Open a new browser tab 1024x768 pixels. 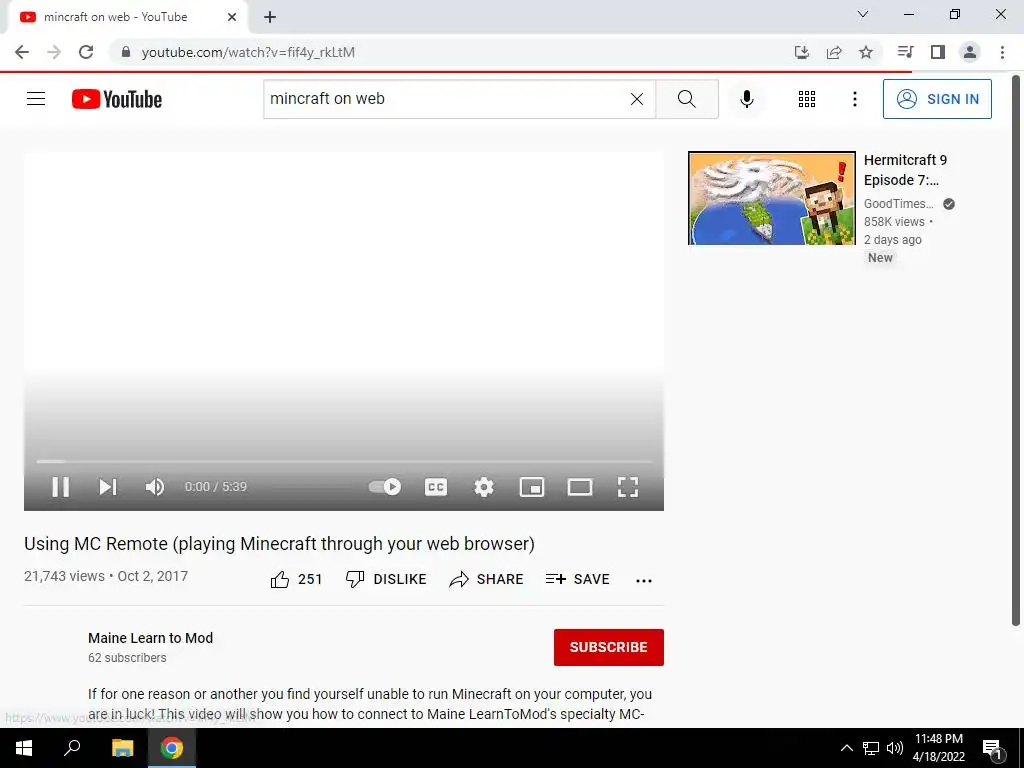point(270,17)
